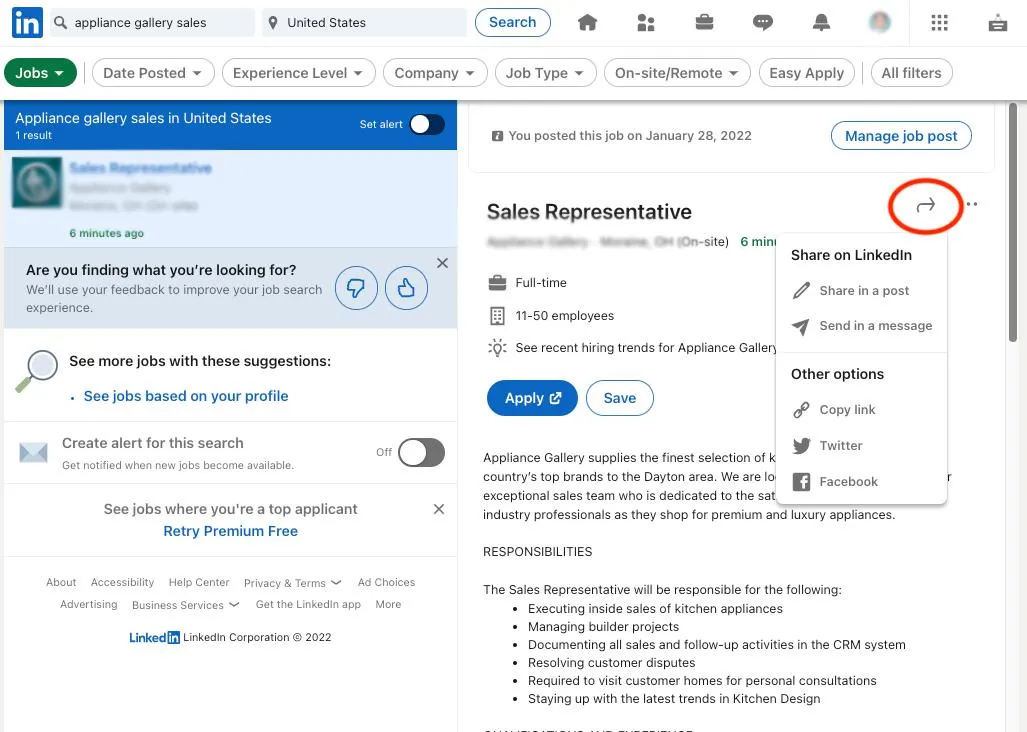Open See recent hiring trends link
Screen dimensions: 1027x732
(x=645, y=348)
